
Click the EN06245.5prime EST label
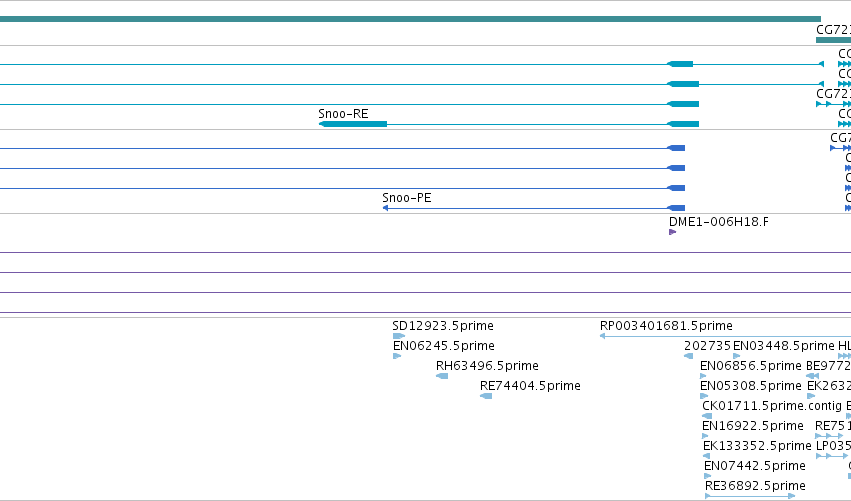pyautogui.click(x=444, y=346)
